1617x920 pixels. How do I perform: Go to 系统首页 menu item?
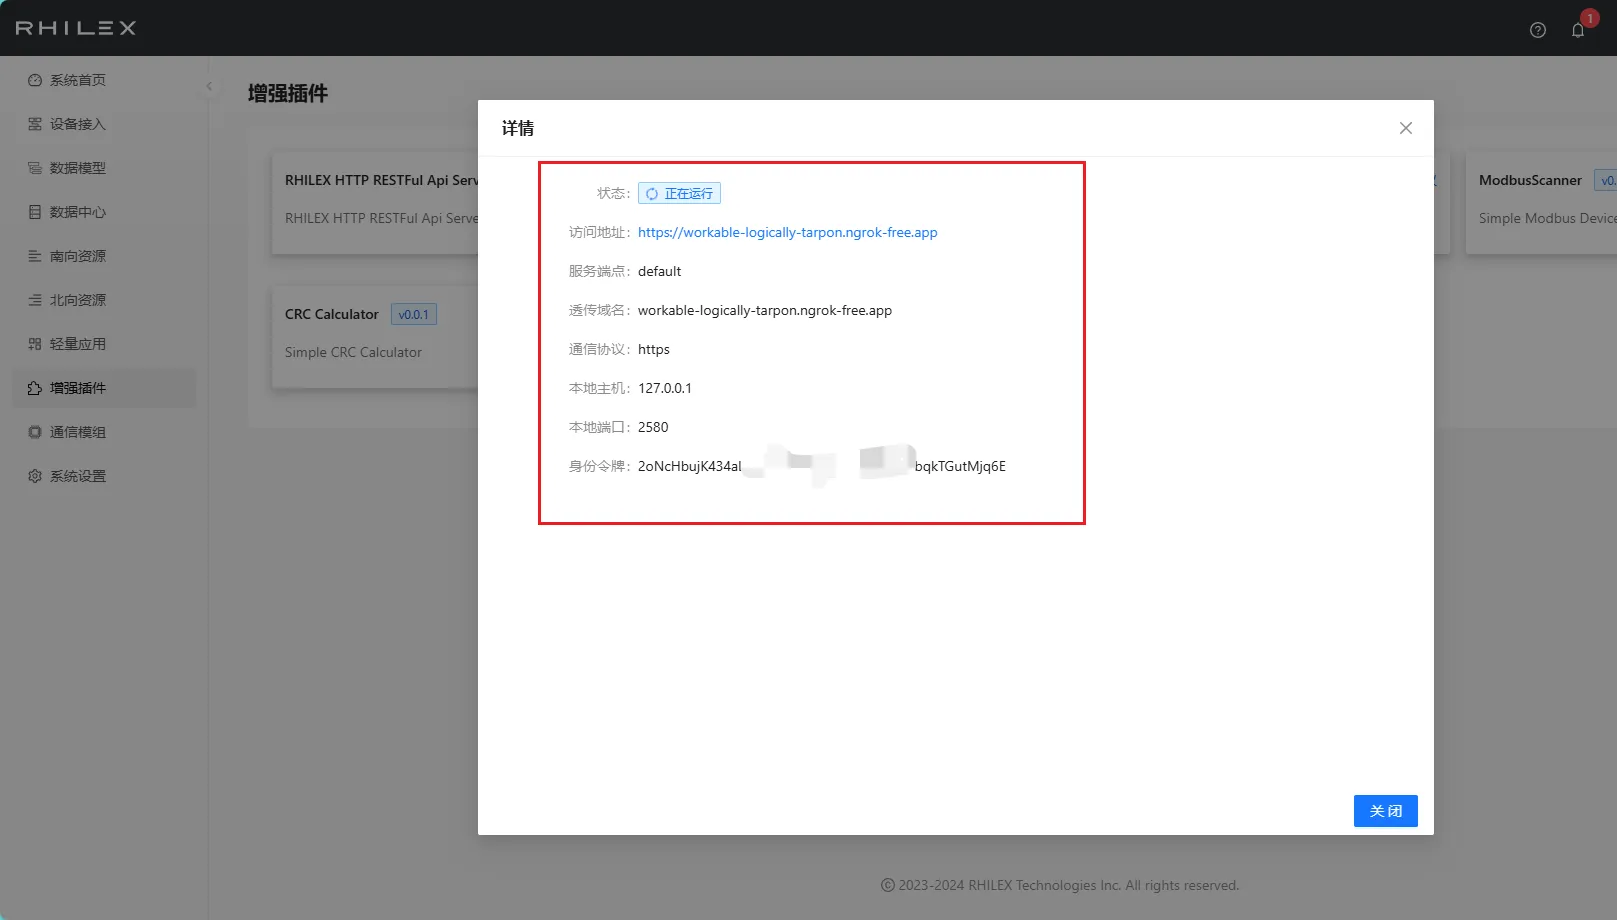pyautogui.click(x=104, y=80)
